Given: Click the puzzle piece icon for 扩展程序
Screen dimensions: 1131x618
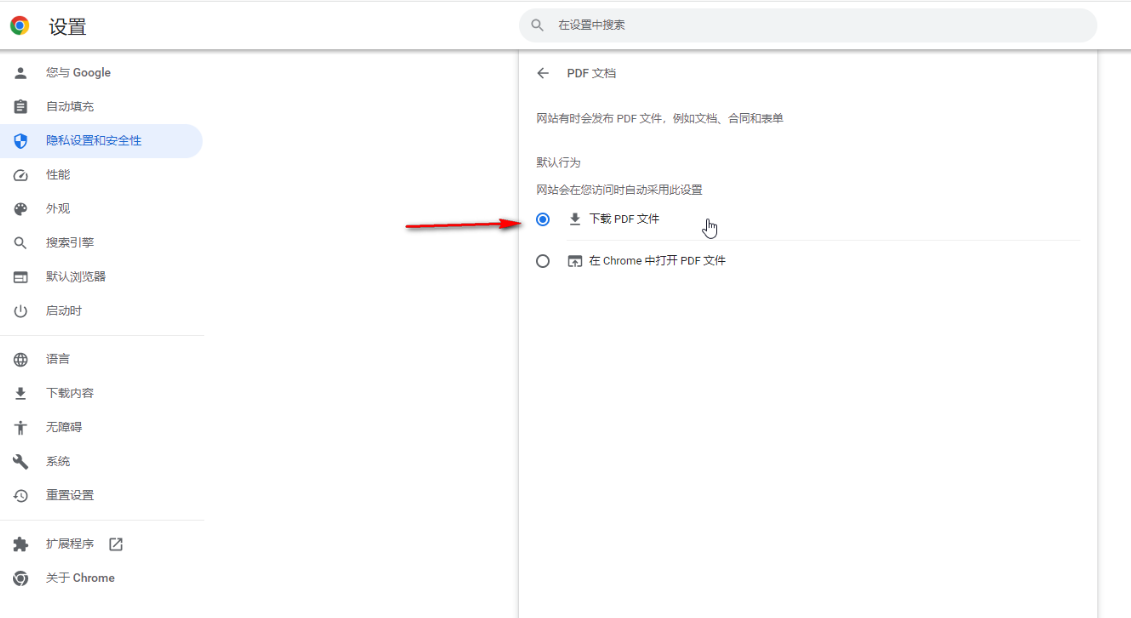Looking at the screenshot, I should coord(20,544).
